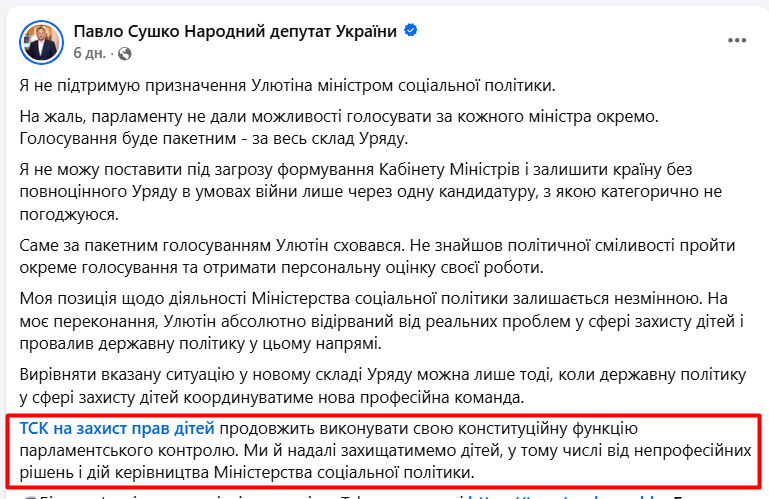The height and width of the screenshot is (499, 769).
Task: Click the line "провалив державну політику у цьому напрямі"
Action: [x=200, y=343]
